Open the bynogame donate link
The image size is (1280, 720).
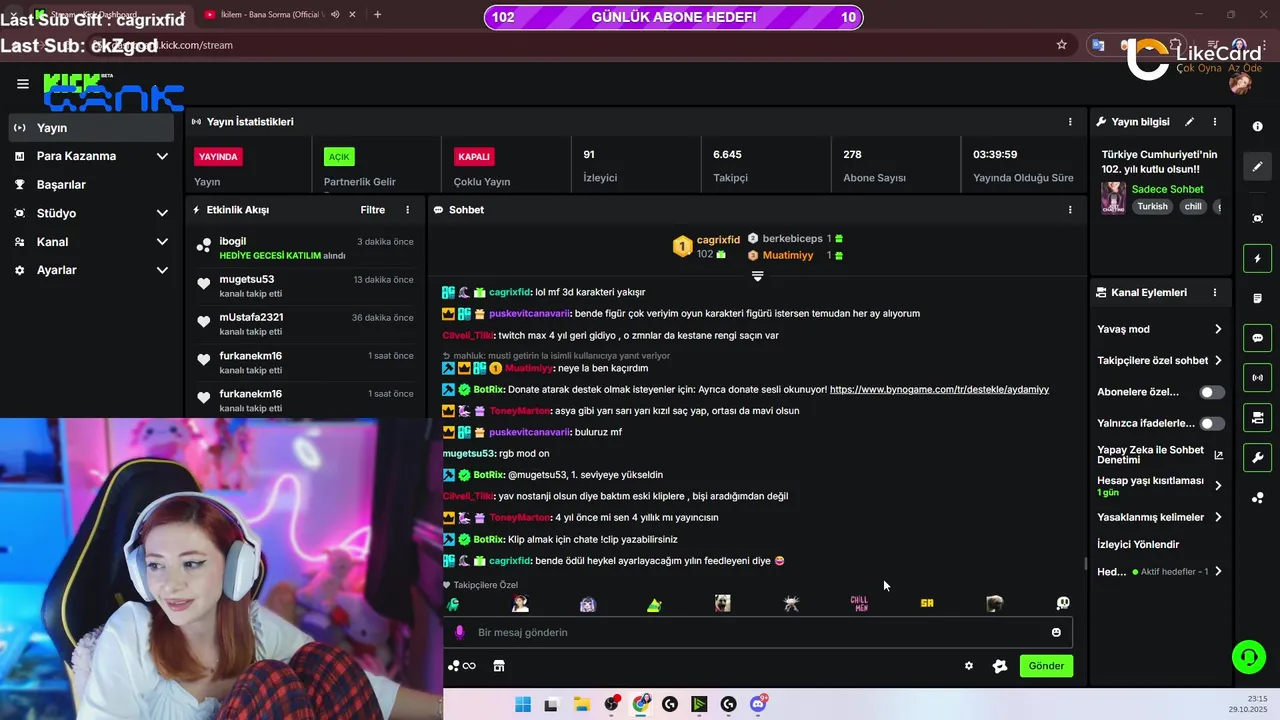(x=939, y=389)
